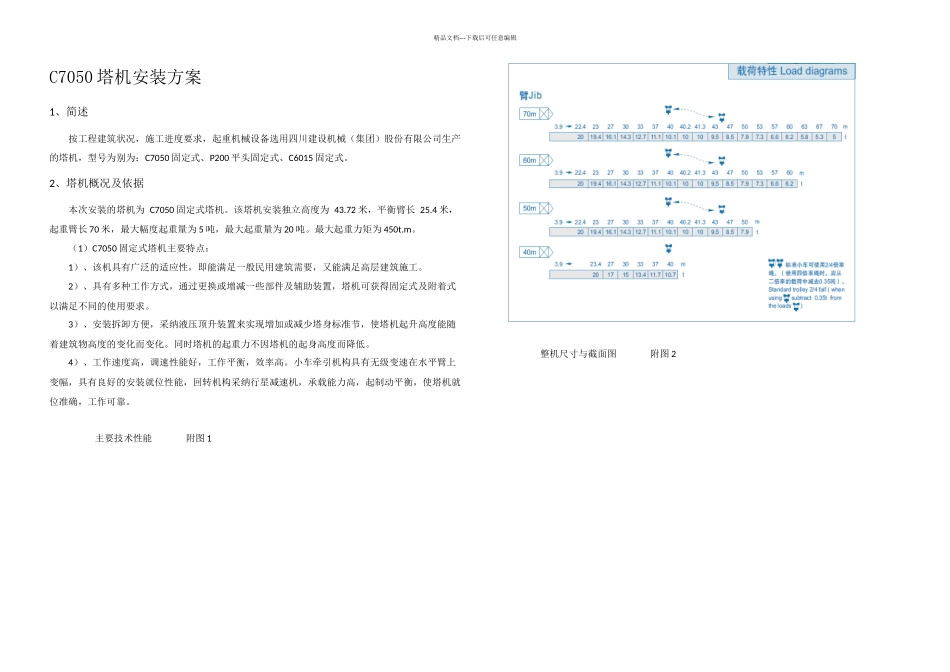Screen dimensions: 950x672
Task: Click the sentence starting "1)、该机具有广泛的适应性"
Action: point(247,267)
